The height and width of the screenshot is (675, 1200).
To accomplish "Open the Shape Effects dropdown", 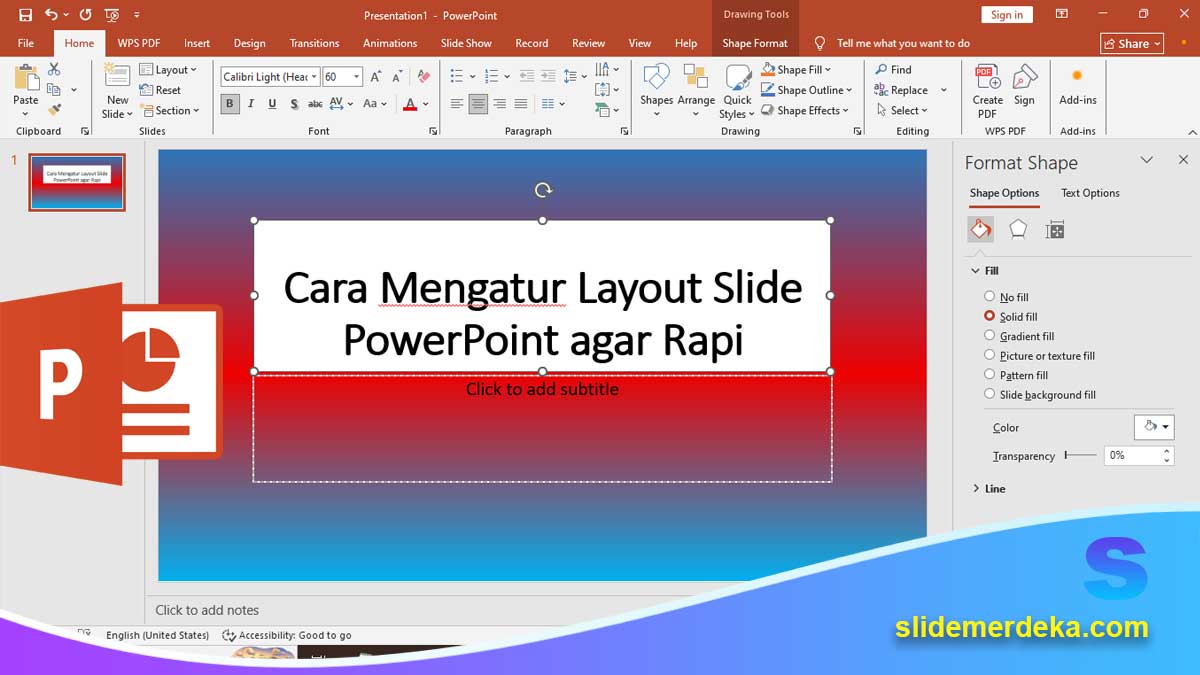I will (x=805, y=110).
